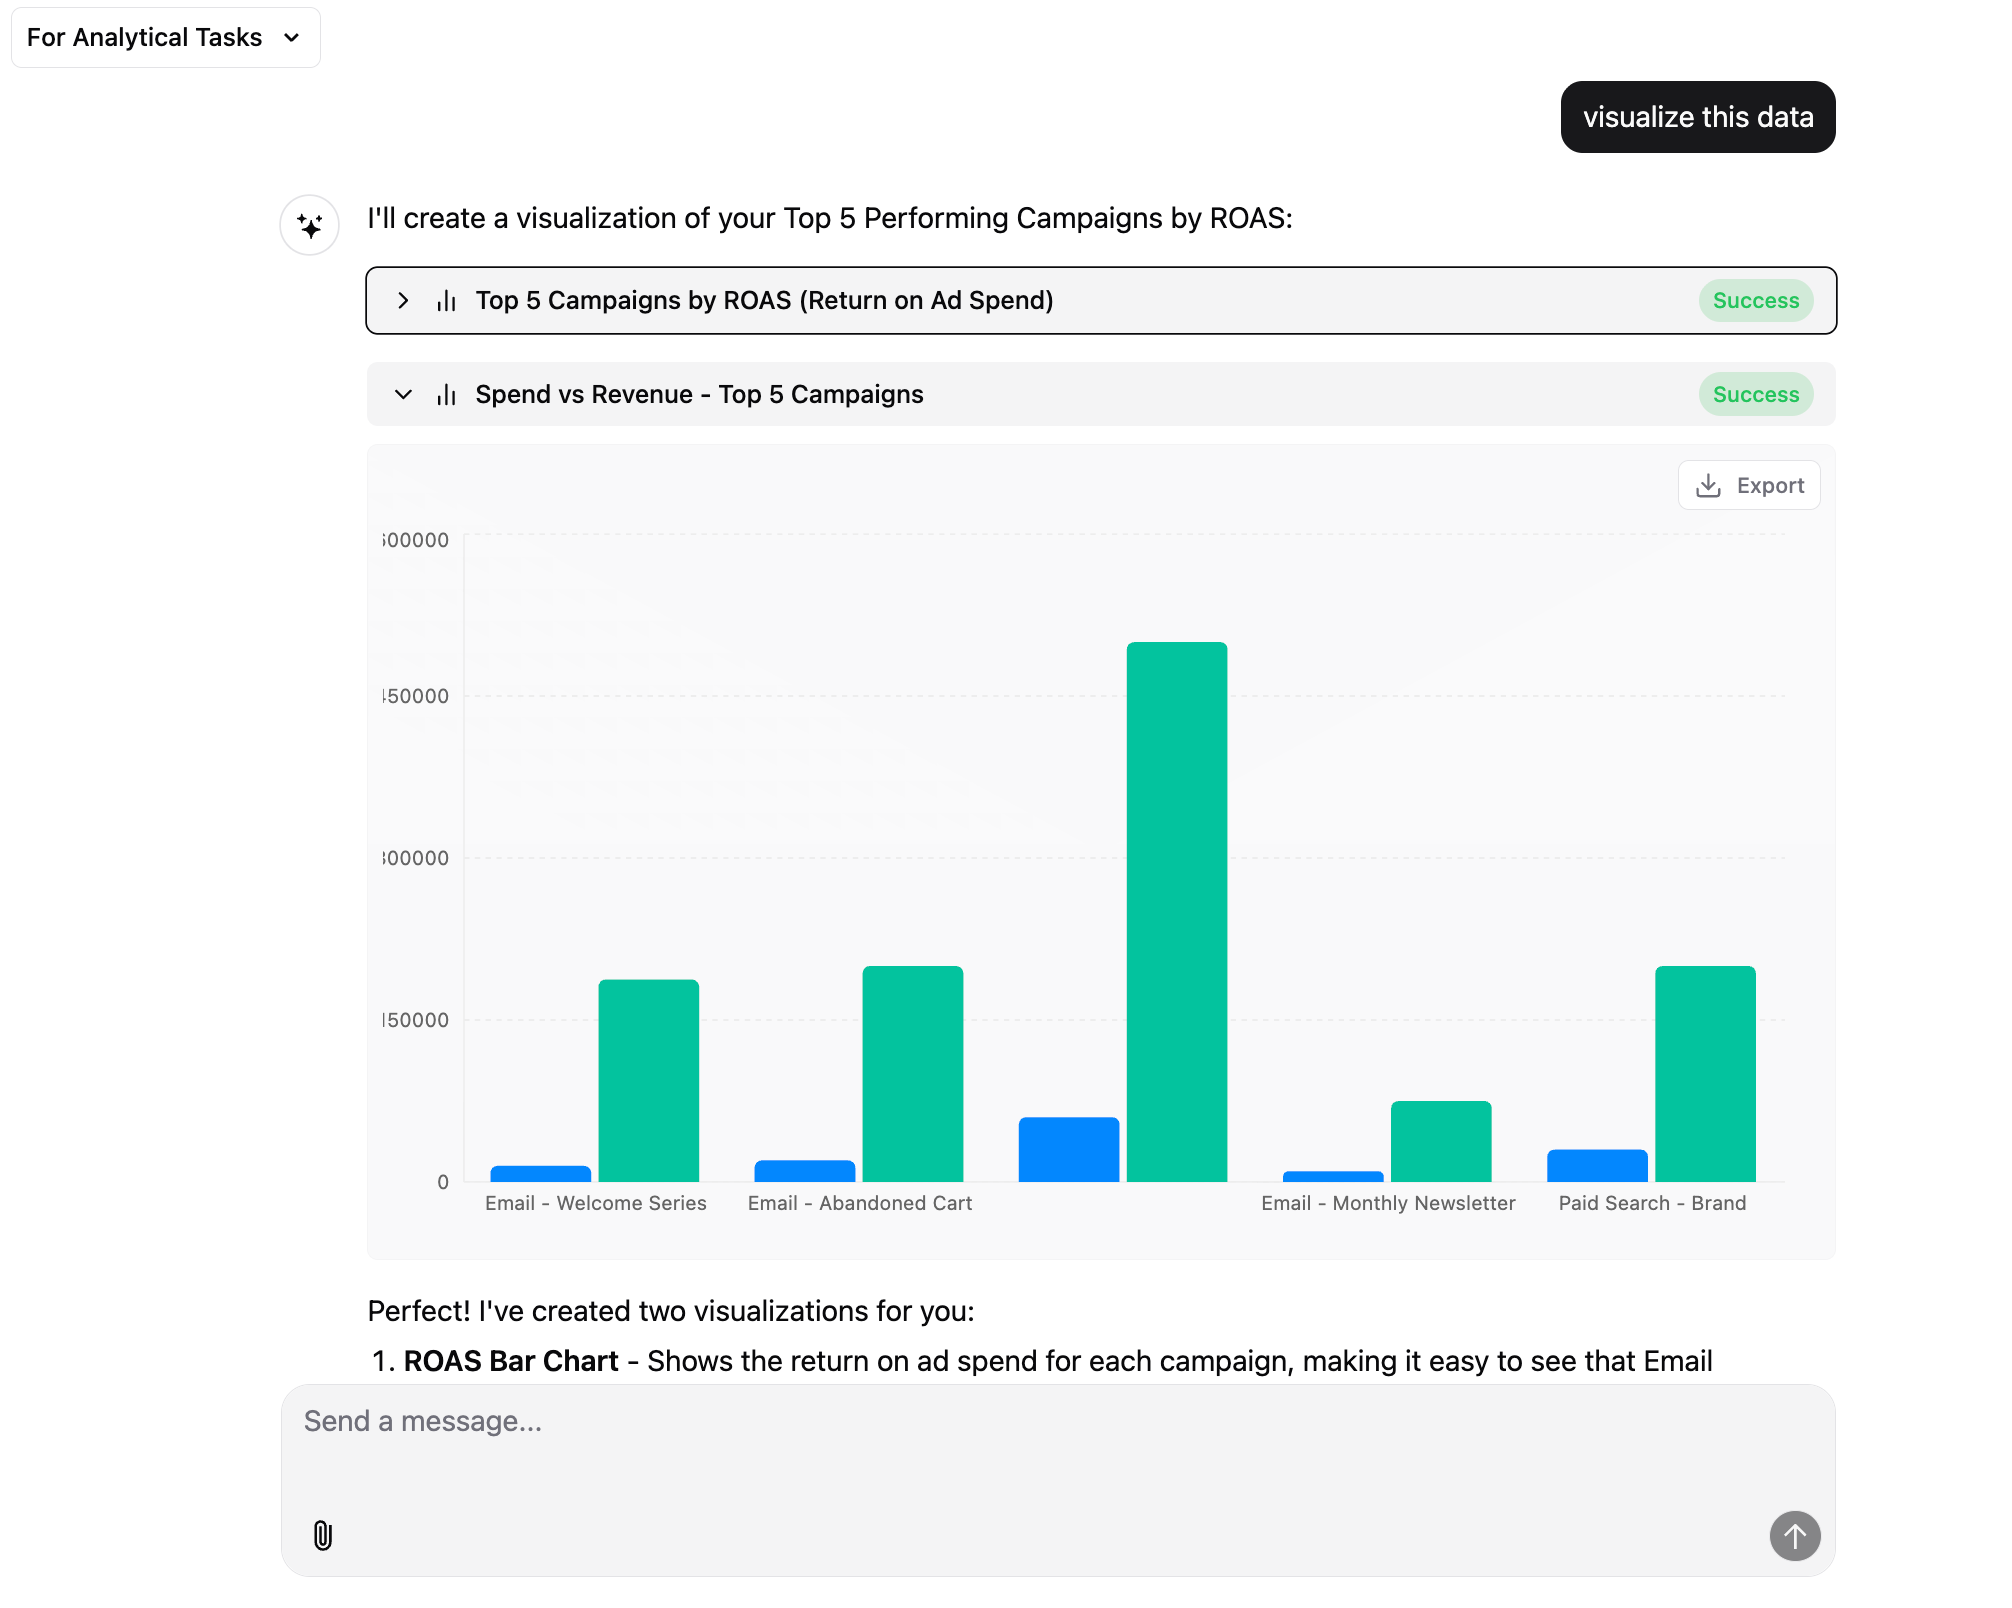Click the Email - Abandoned Cart label

pyautogui.click(x=859, y=1203)
